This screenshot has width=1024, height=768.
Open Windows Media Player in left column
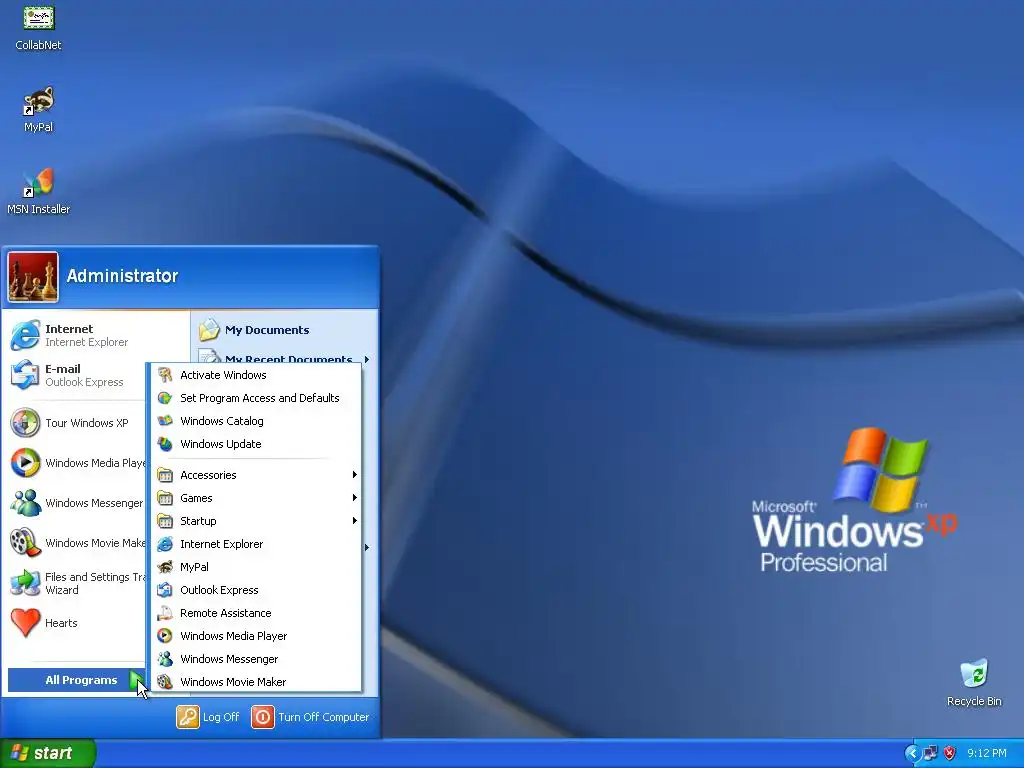pos(76,463)
